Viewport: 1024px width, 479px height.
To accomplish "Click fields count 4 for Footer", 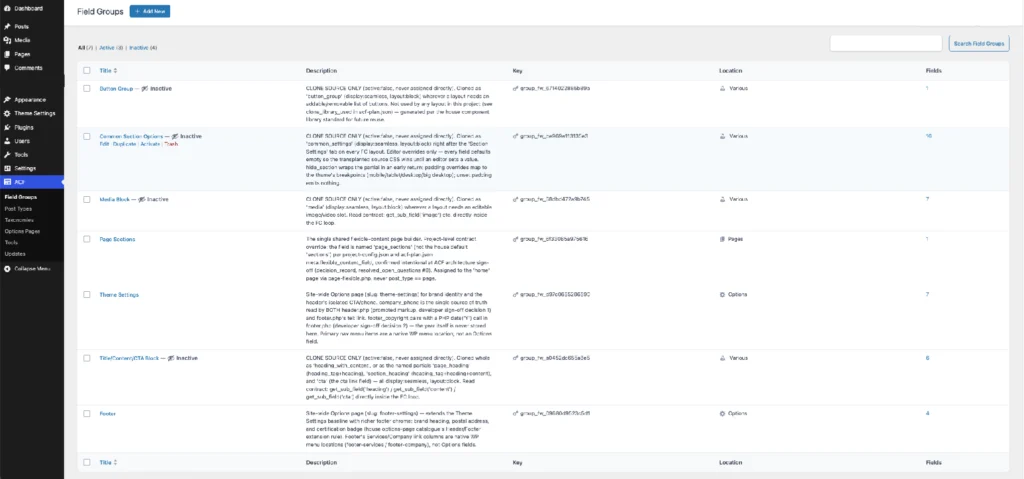I will (927, 414).
